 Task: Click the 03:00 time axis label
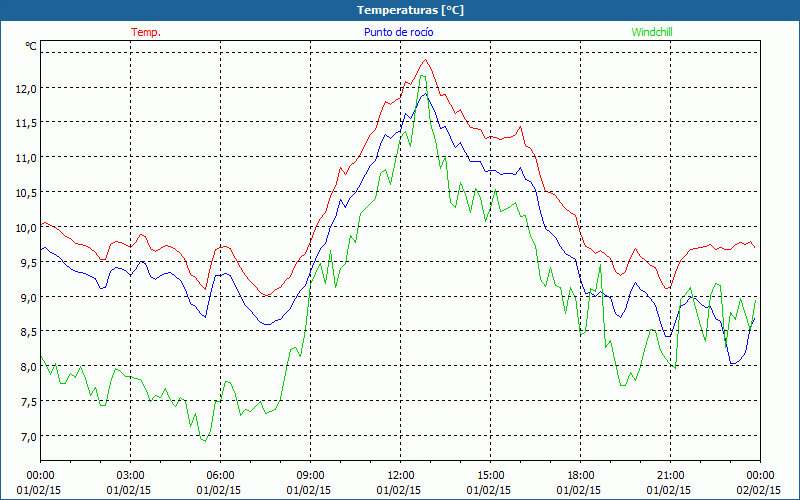coord(130,476)
